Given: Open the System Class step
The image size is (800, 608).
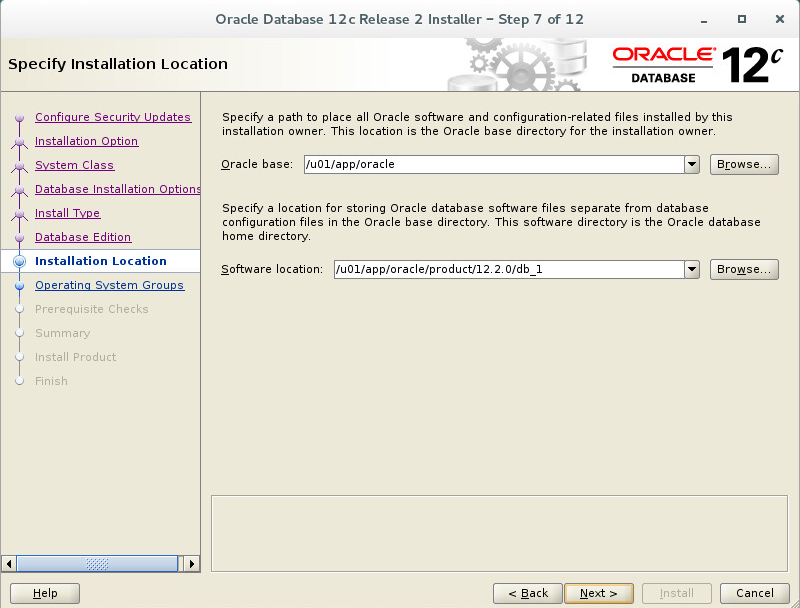Looking at the screenshot, I should coord(74,165).
